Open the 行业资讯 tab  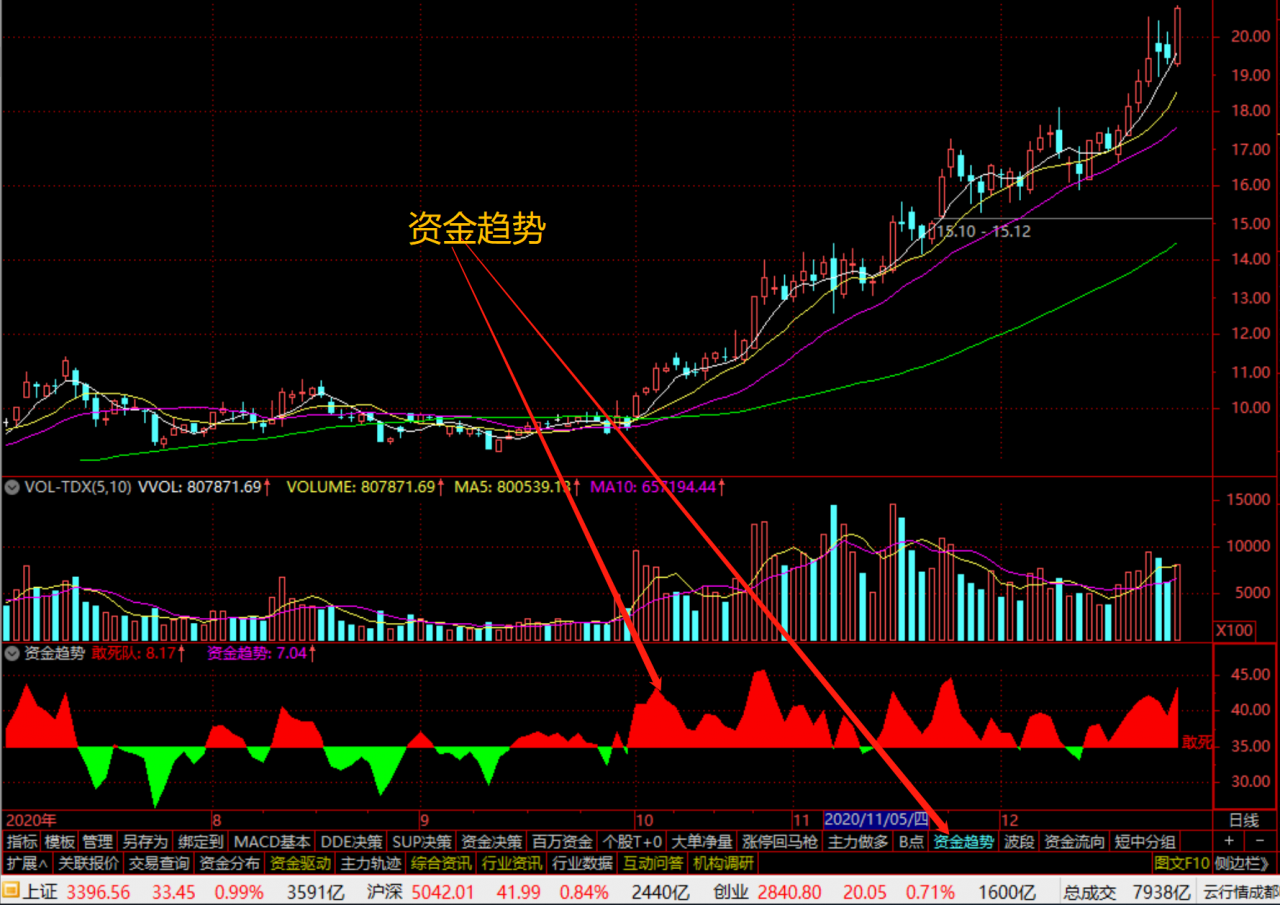pyautogui.click(x=513, y=863)
